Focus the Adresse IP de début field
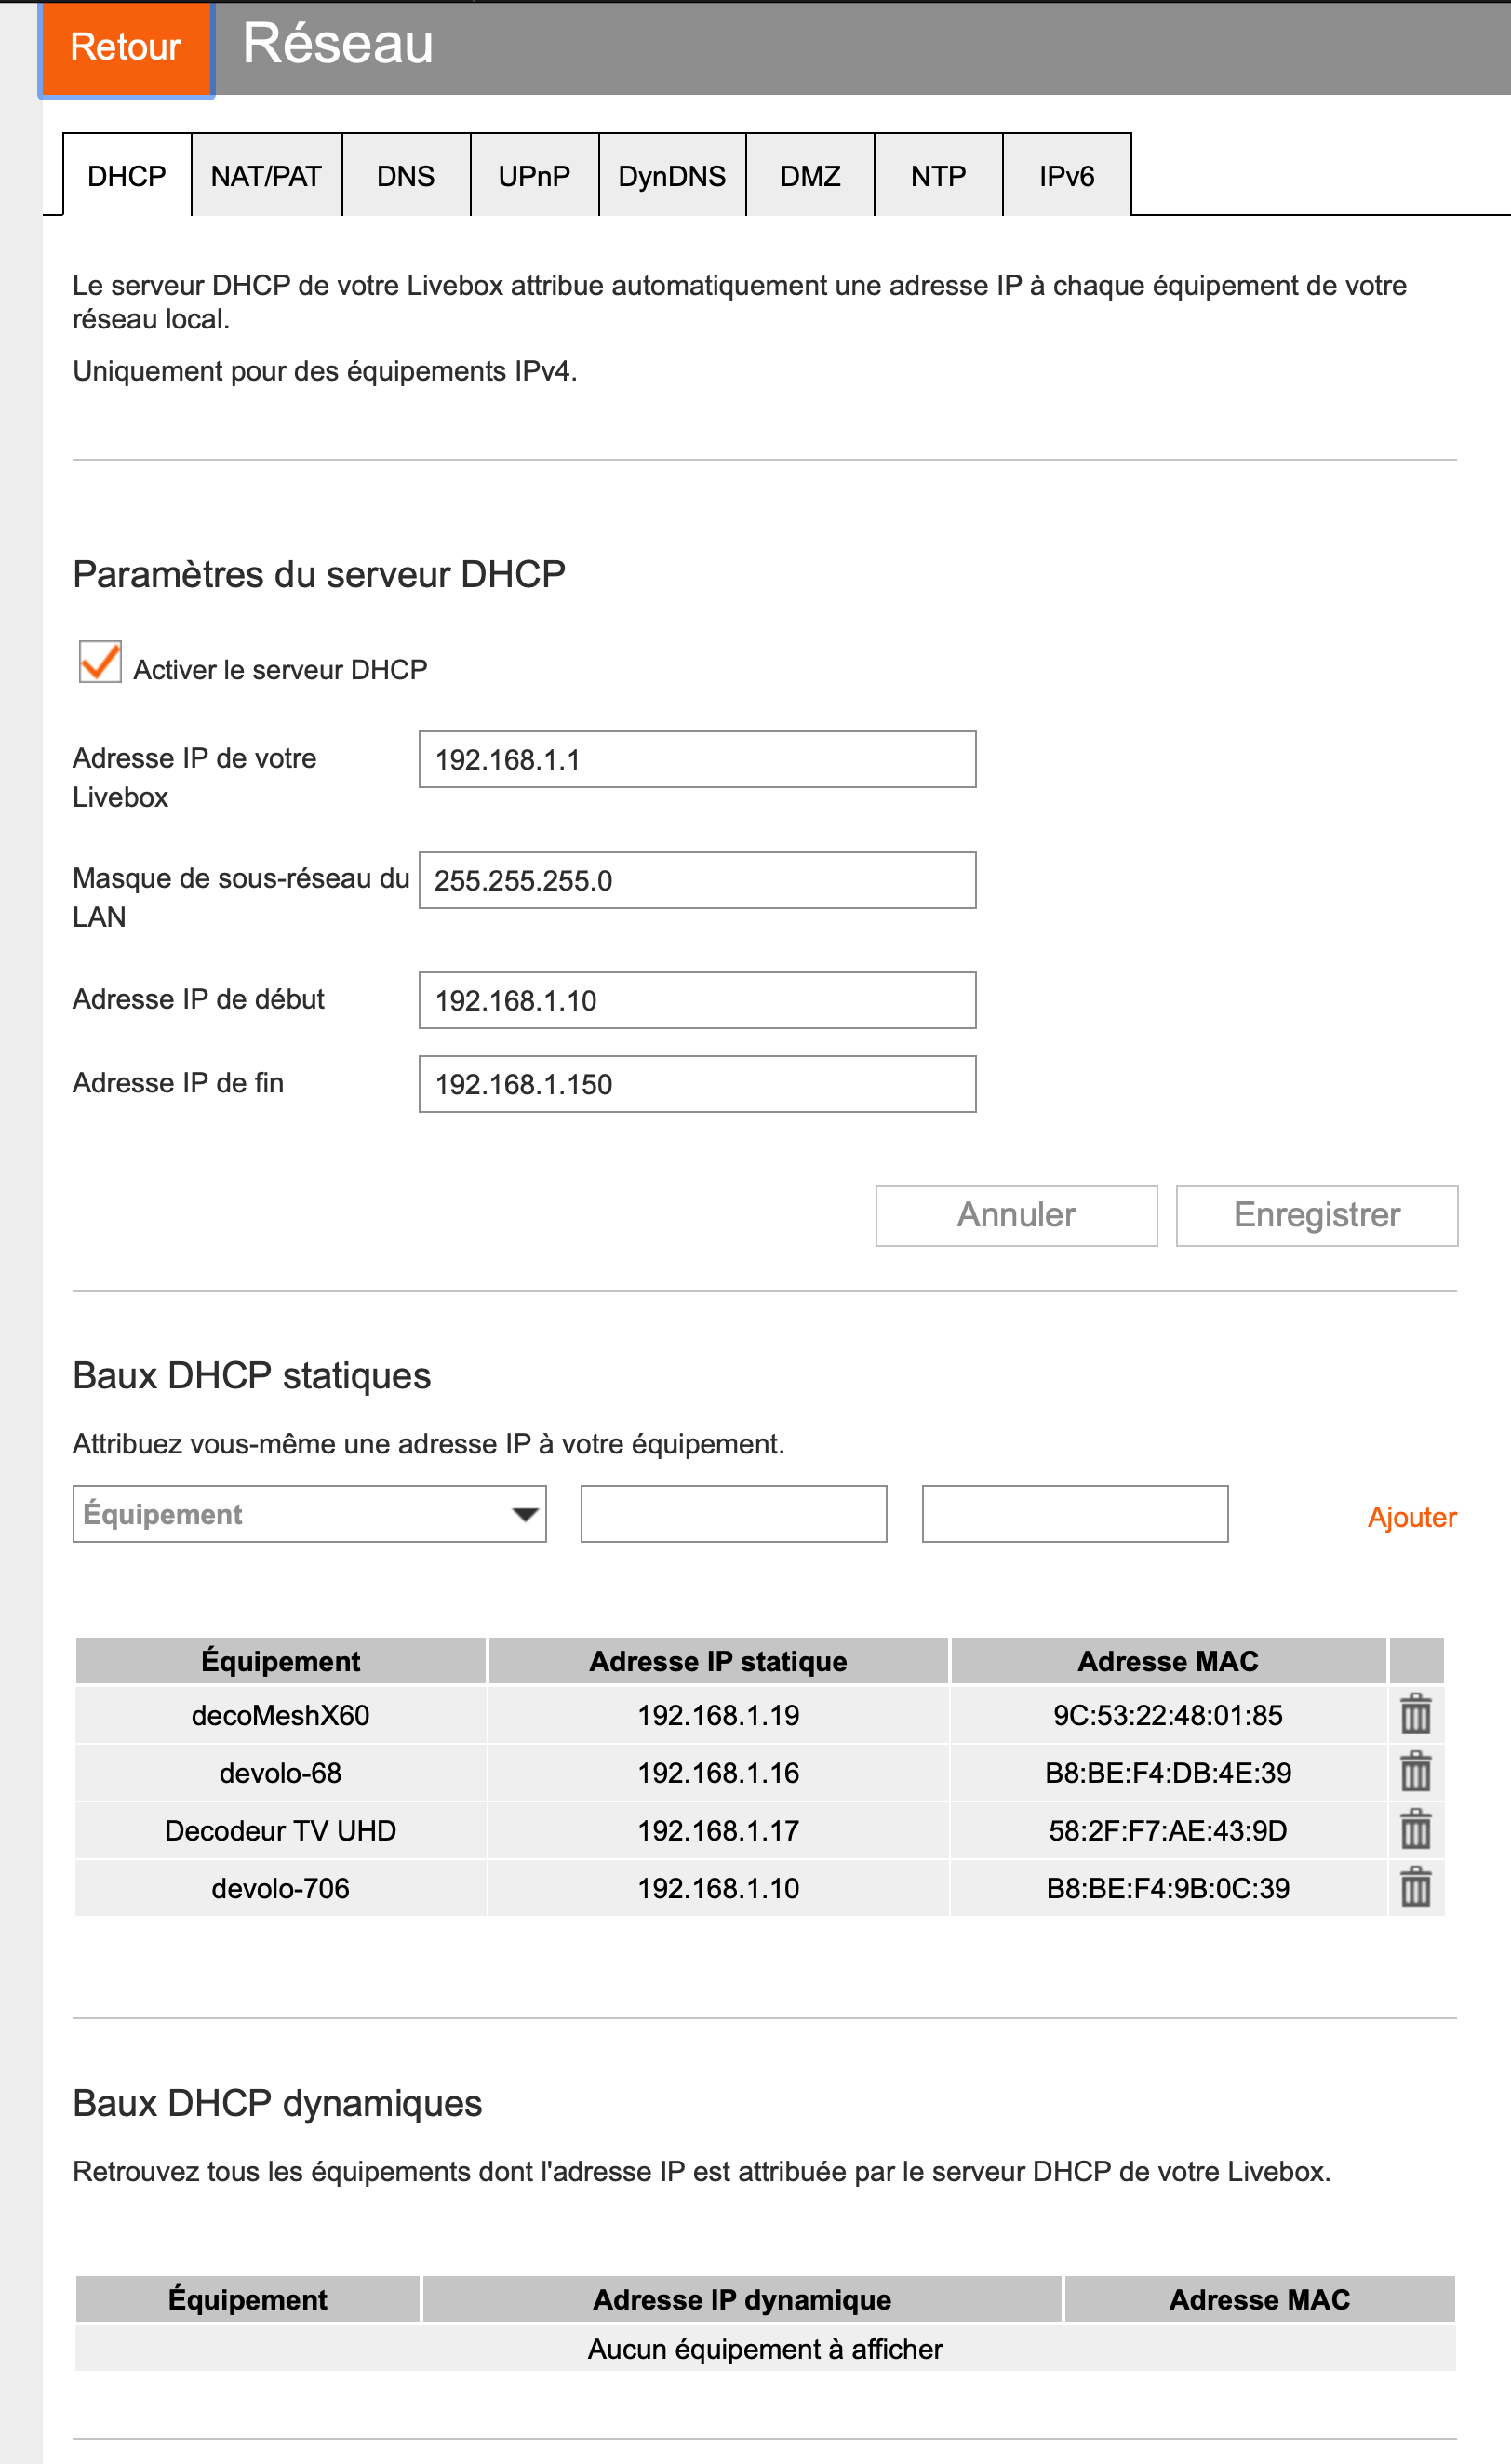 pyautogui.click(x=697, y=1000)
